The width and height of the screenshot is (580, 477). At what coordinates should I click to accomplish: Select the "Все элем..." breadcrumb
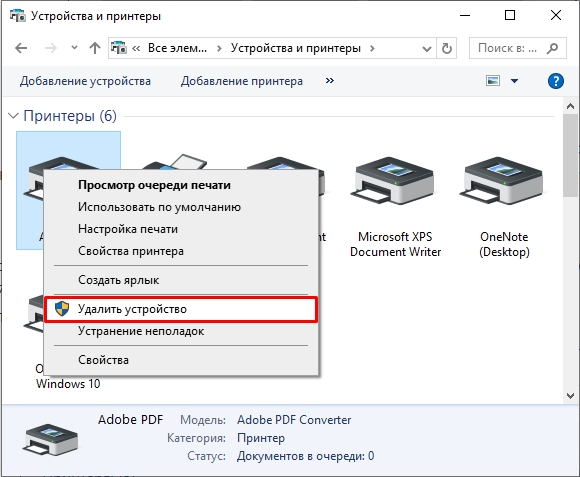click(x=177, y=48)
